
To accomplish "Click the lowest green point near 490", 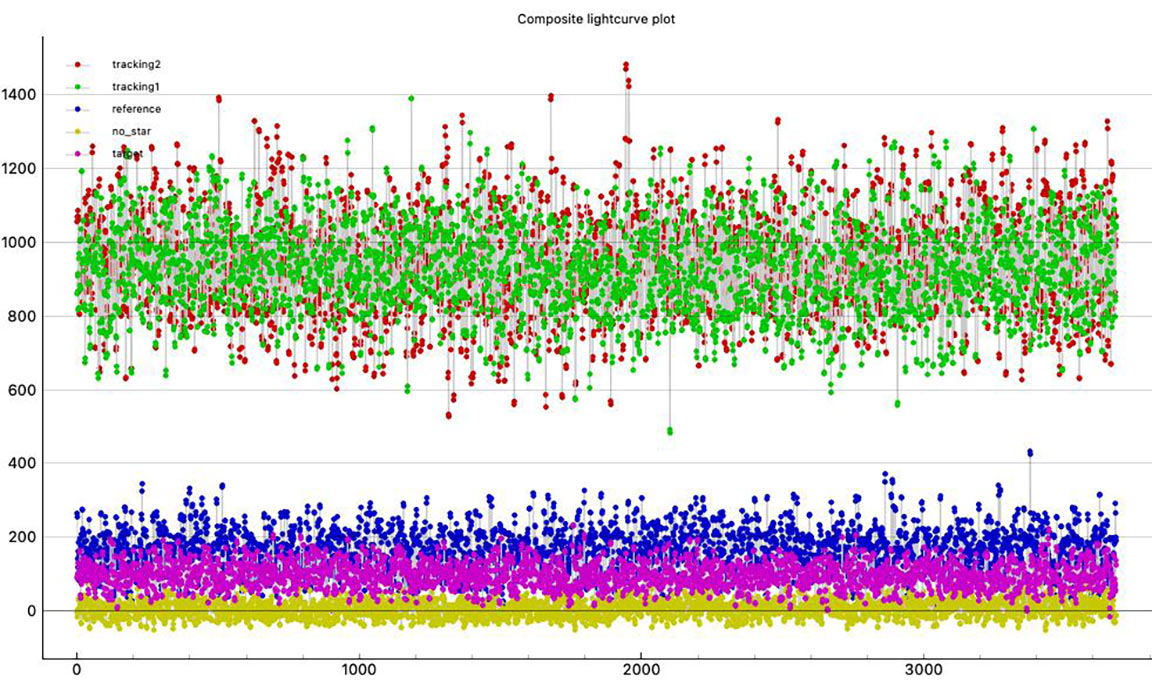I will click(x=670, y=431).
